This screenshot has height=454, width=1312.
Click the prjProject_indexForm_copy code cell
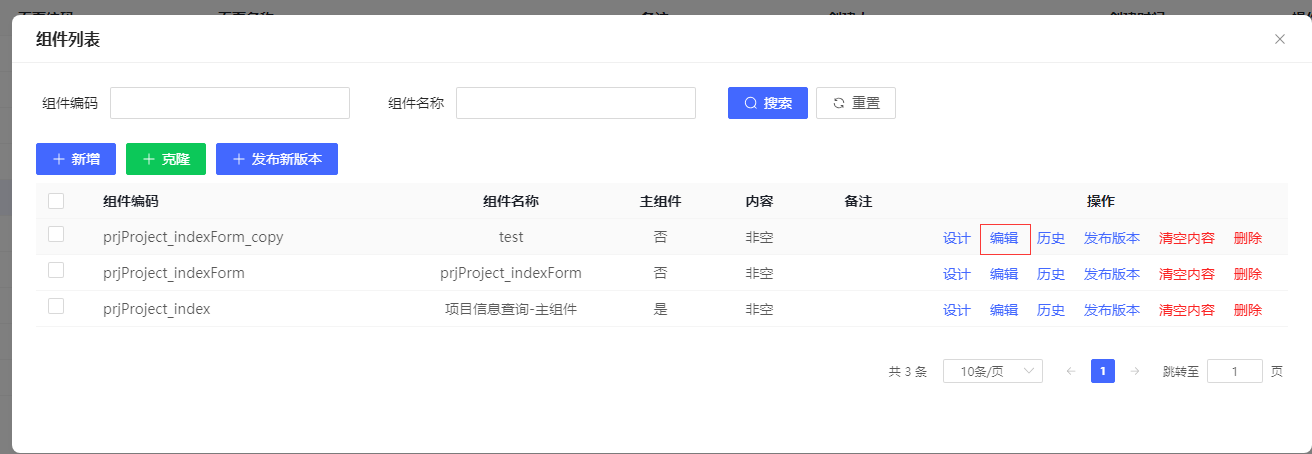coord(193,237)
